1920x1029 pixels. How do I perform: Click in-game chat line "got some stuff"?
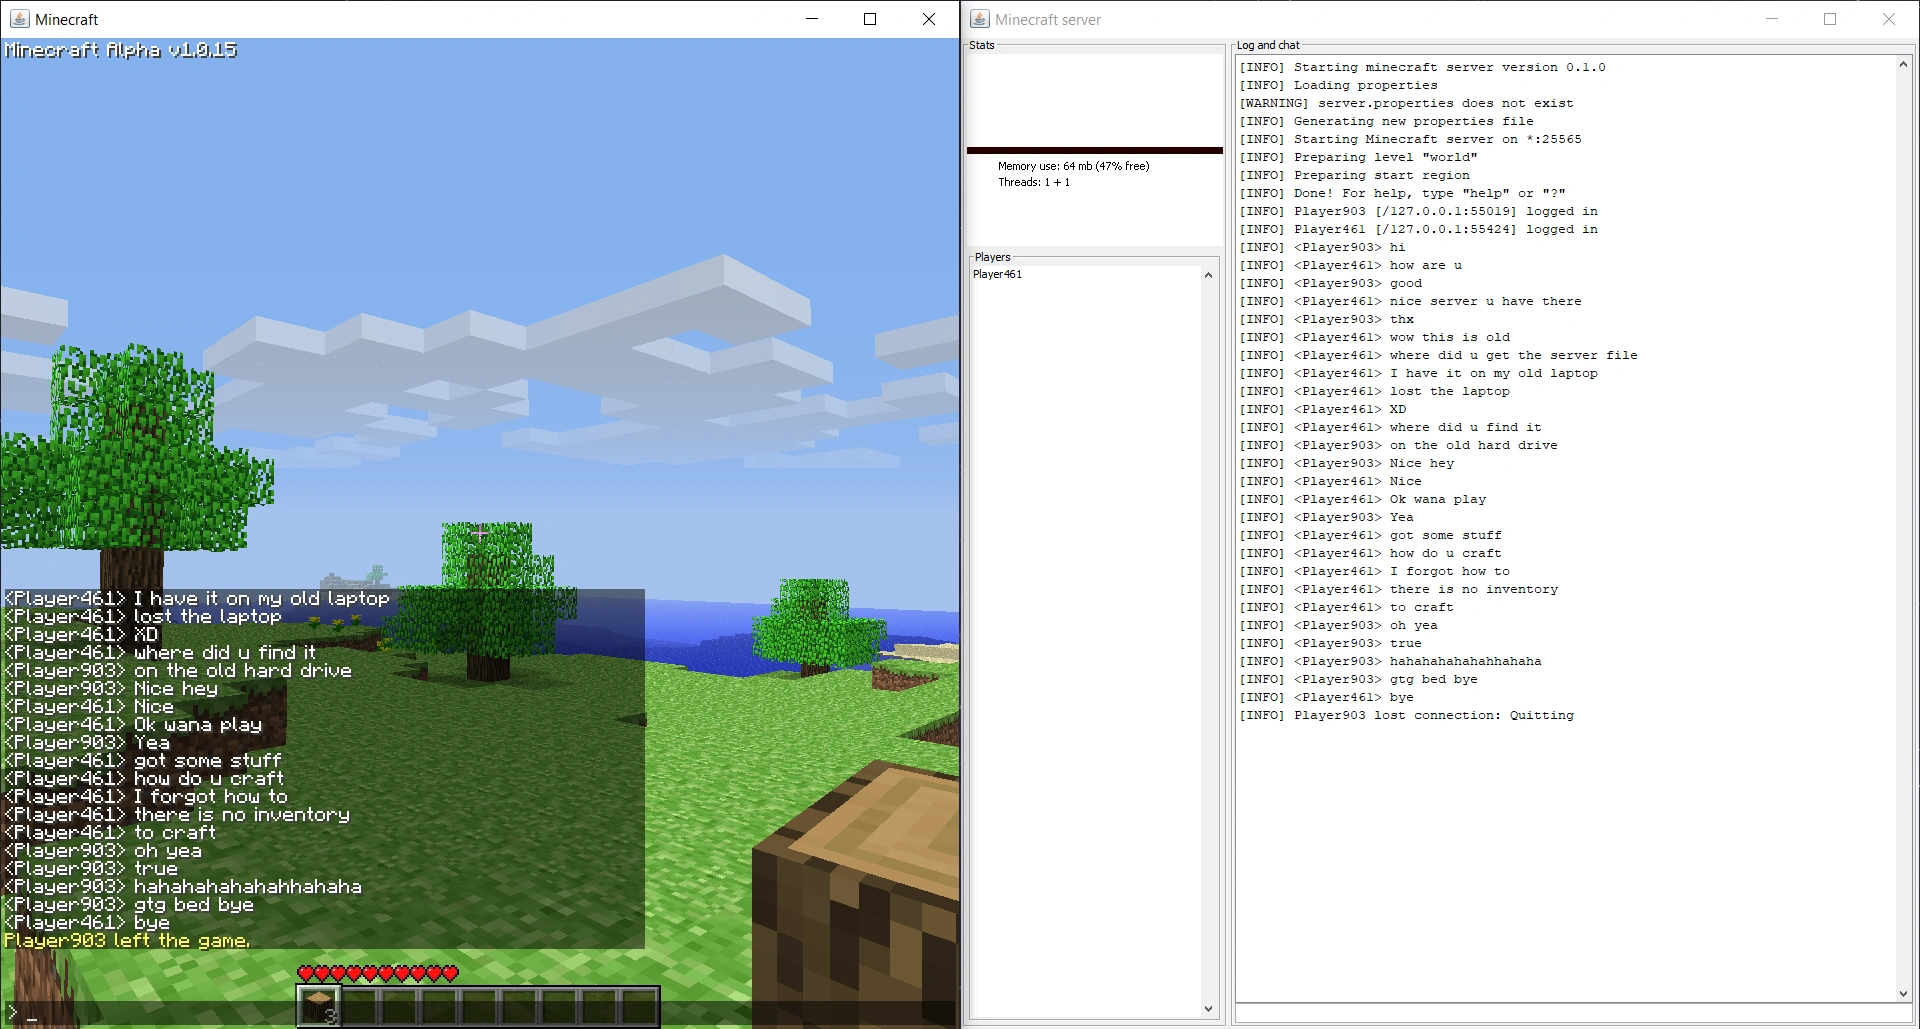click(x=143, y=760)
